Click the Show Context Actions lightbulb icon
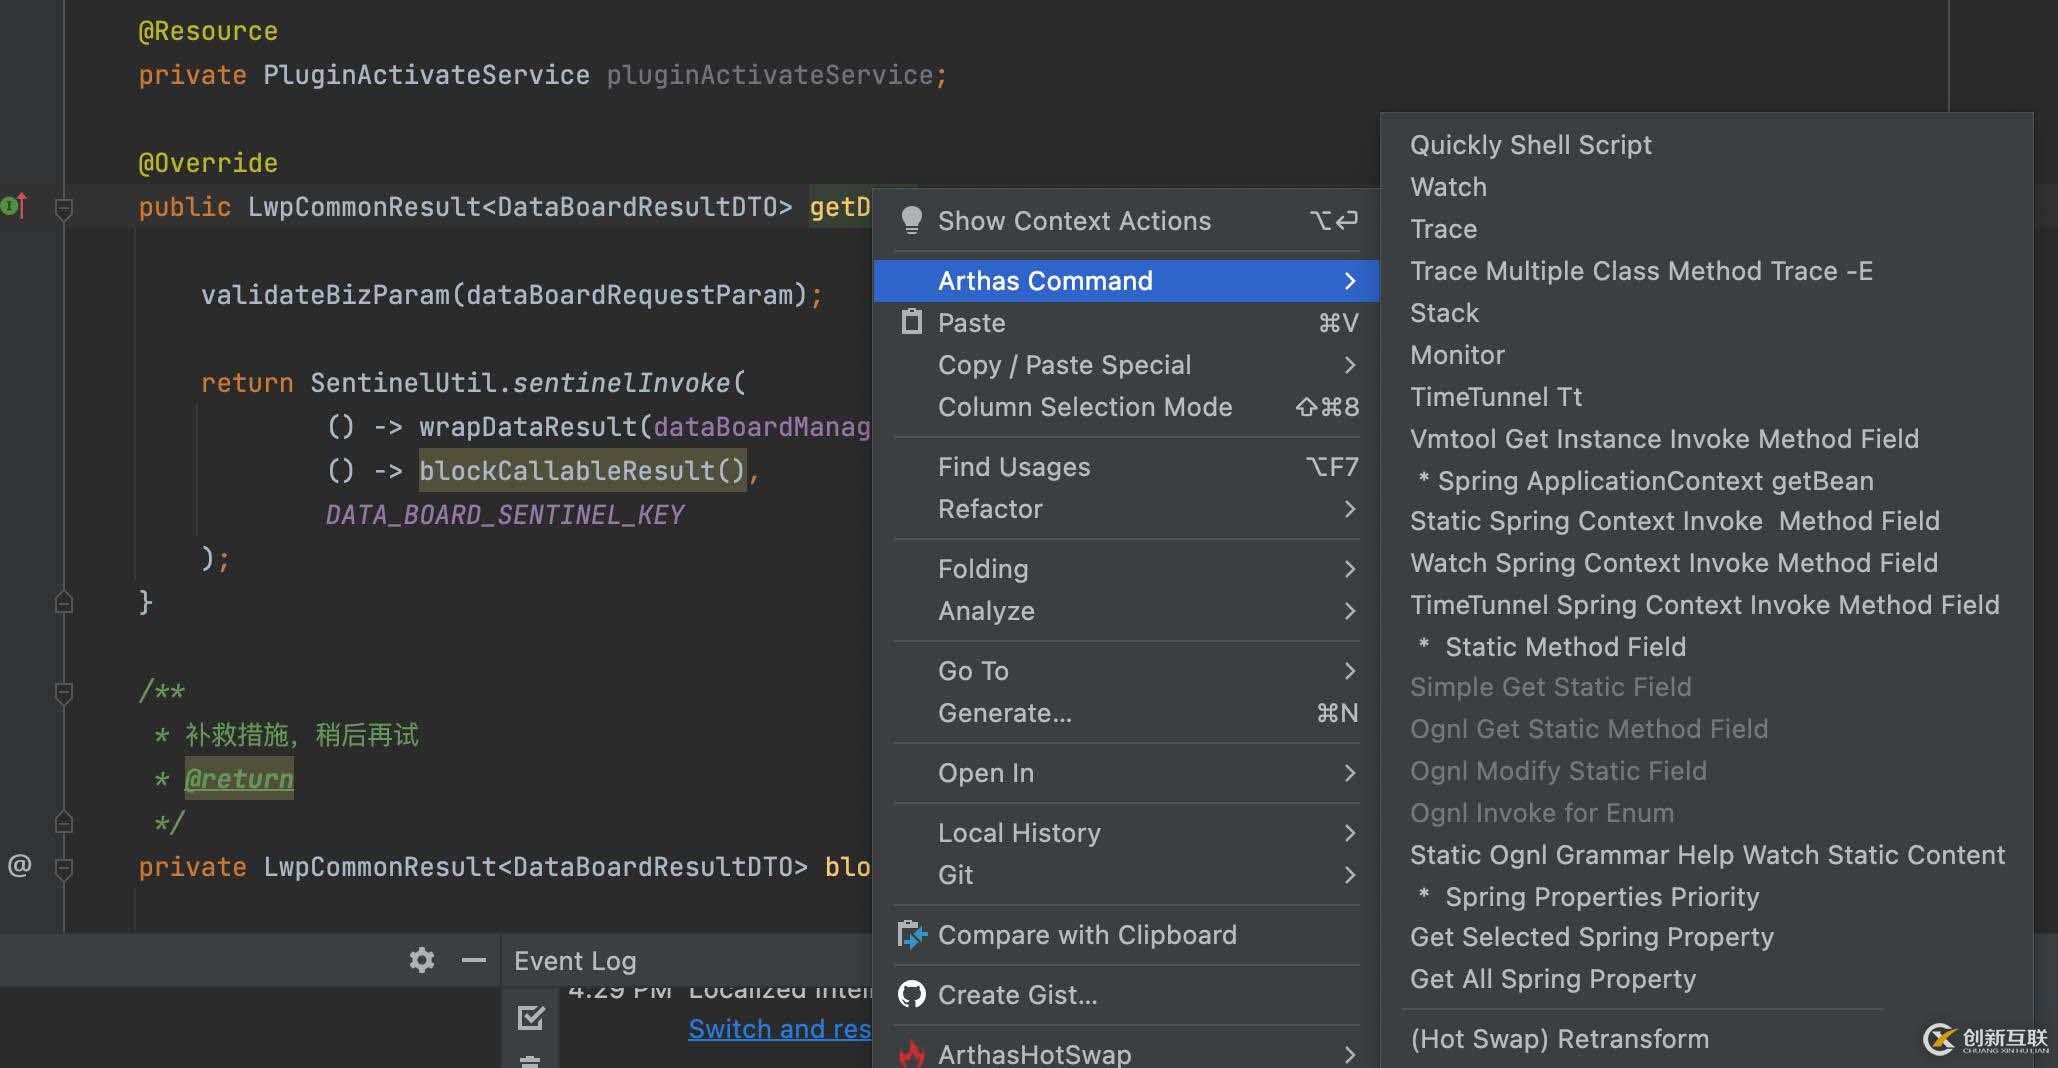Image resolution: width=2058 pixels, height=1068 pixels. (911, 220)
